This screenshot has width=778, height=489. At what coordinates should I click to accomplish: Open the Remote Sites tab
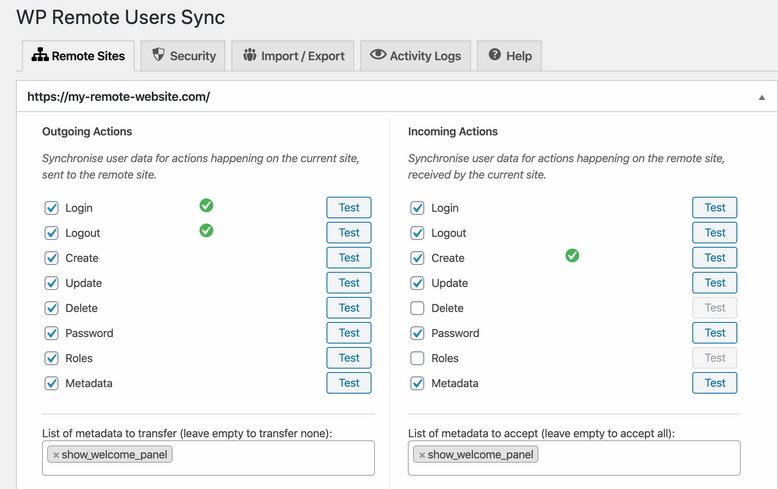pos(78,56)
